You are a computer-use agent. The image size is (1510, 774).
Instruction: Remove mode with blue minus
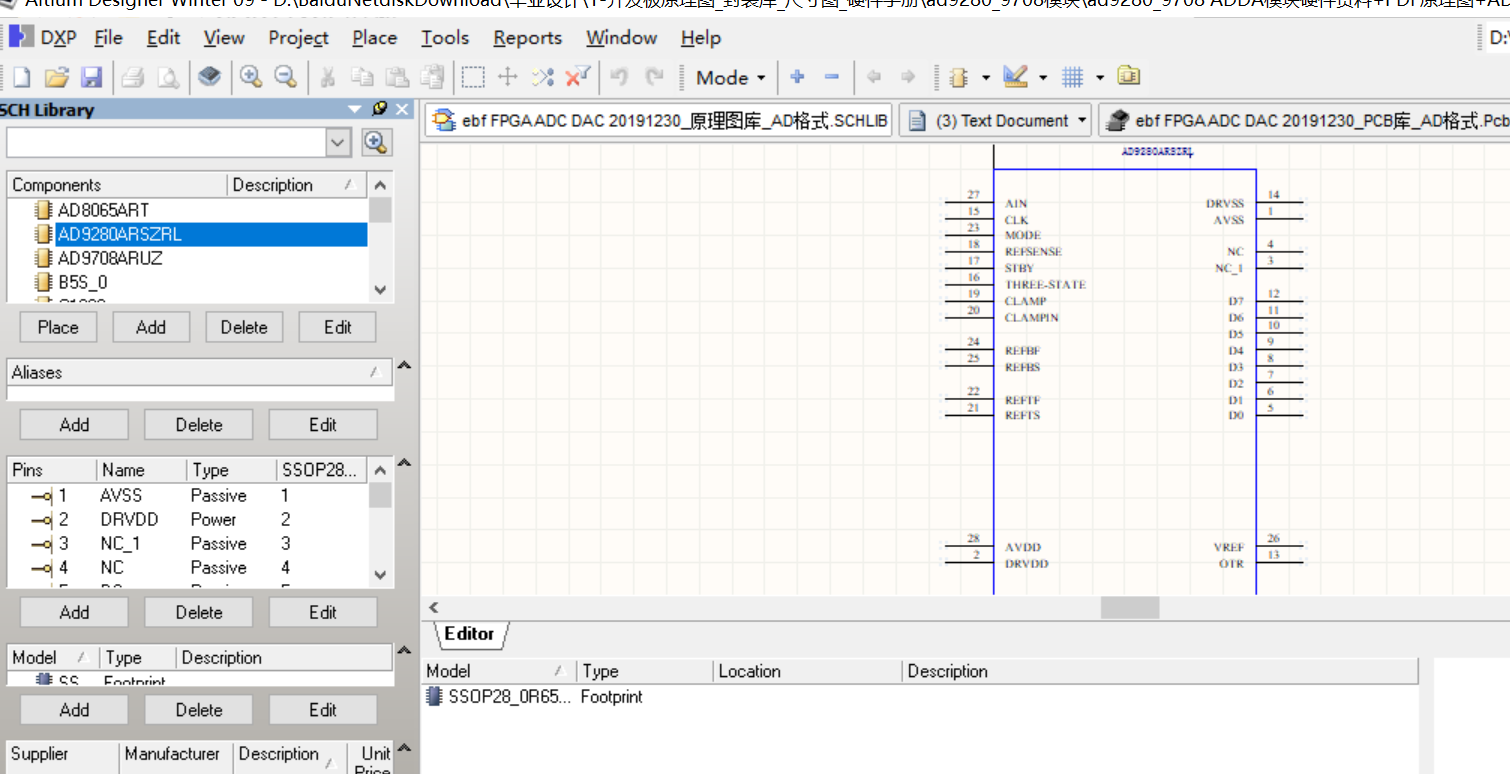832,77
